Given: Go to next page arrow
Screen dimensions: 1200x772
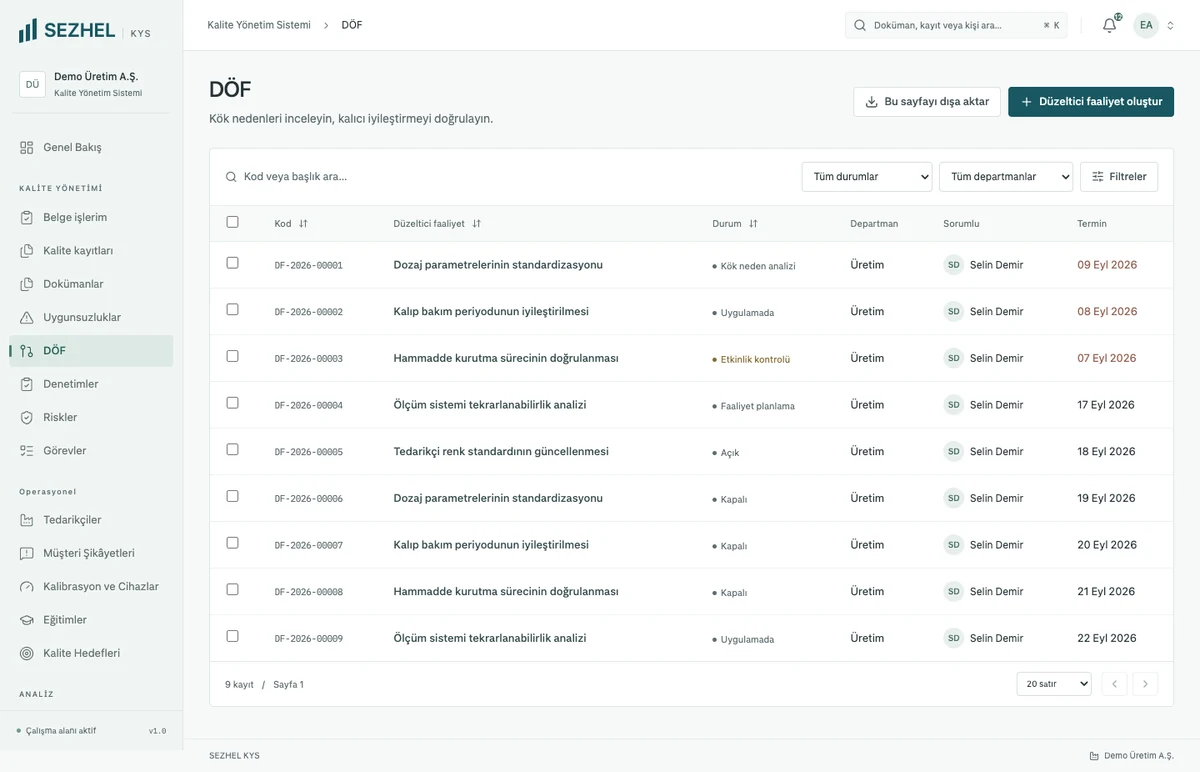Looking at the screenshot, I should [1146, 684].
